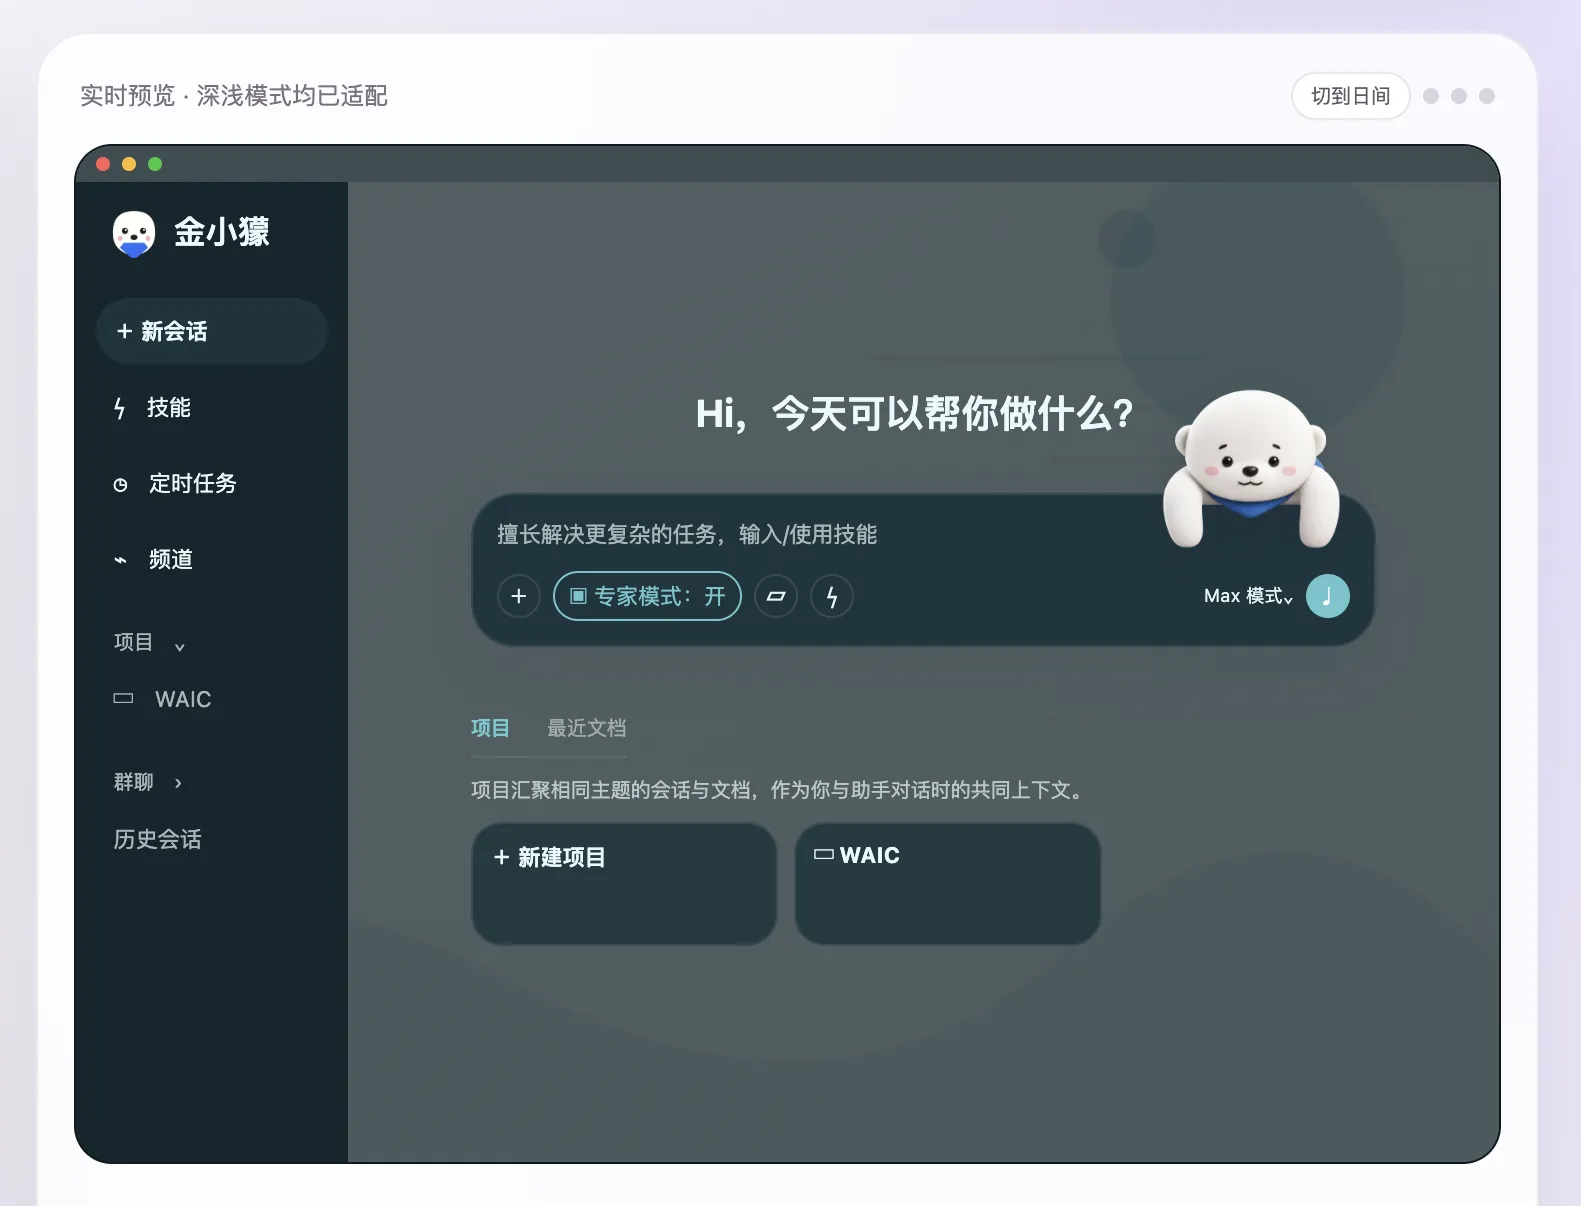Toggle 专家模式 expert mode off
This screenshot has height=1206, width=1581.
[x=647, y=596]
